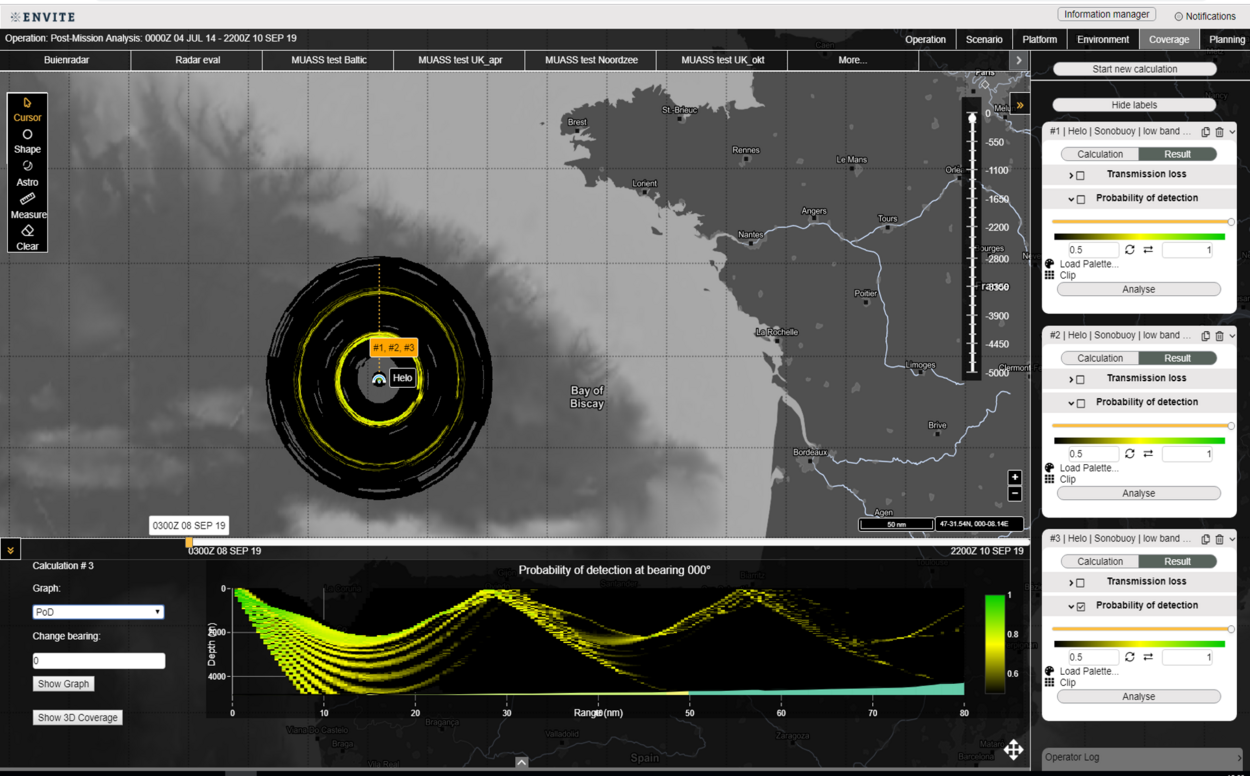Click the Start new calculation button
This screenshot has width=1250, height=776.
[x=1134, y=69]
